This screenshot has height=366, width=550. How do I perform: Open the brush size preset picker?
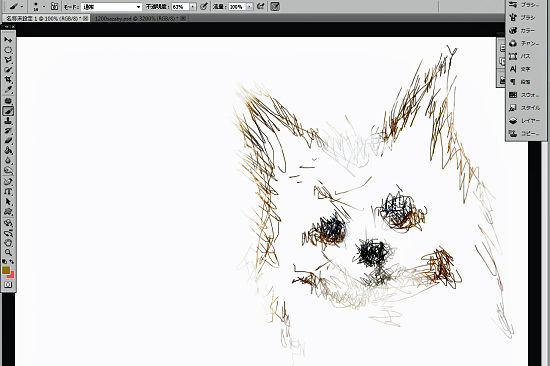[x=39, y=6]
